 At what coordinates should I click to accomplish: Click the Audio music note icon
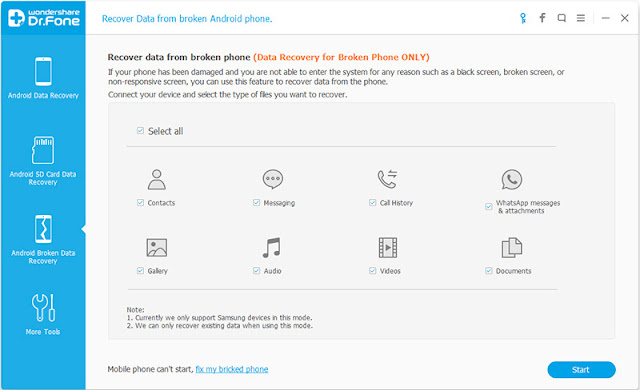(x=271, y=248)
